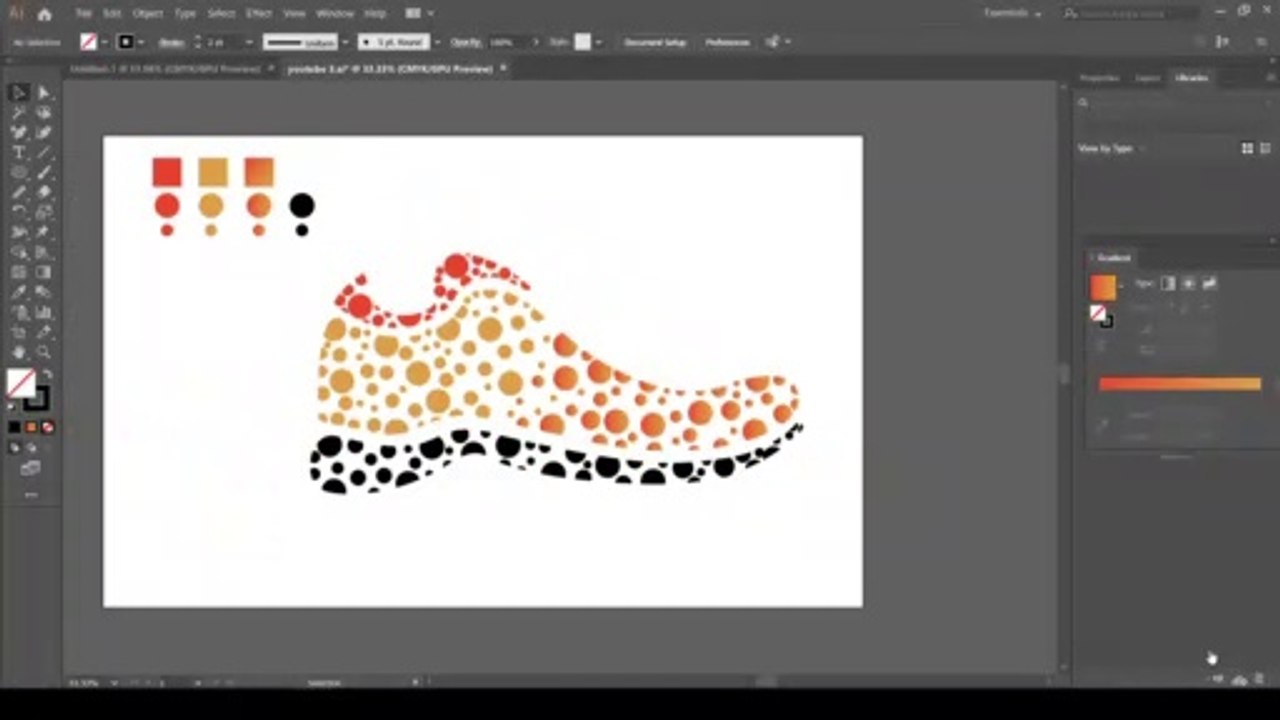Expand the opacity arrow
1280x720 pixels.
[536, 42]
